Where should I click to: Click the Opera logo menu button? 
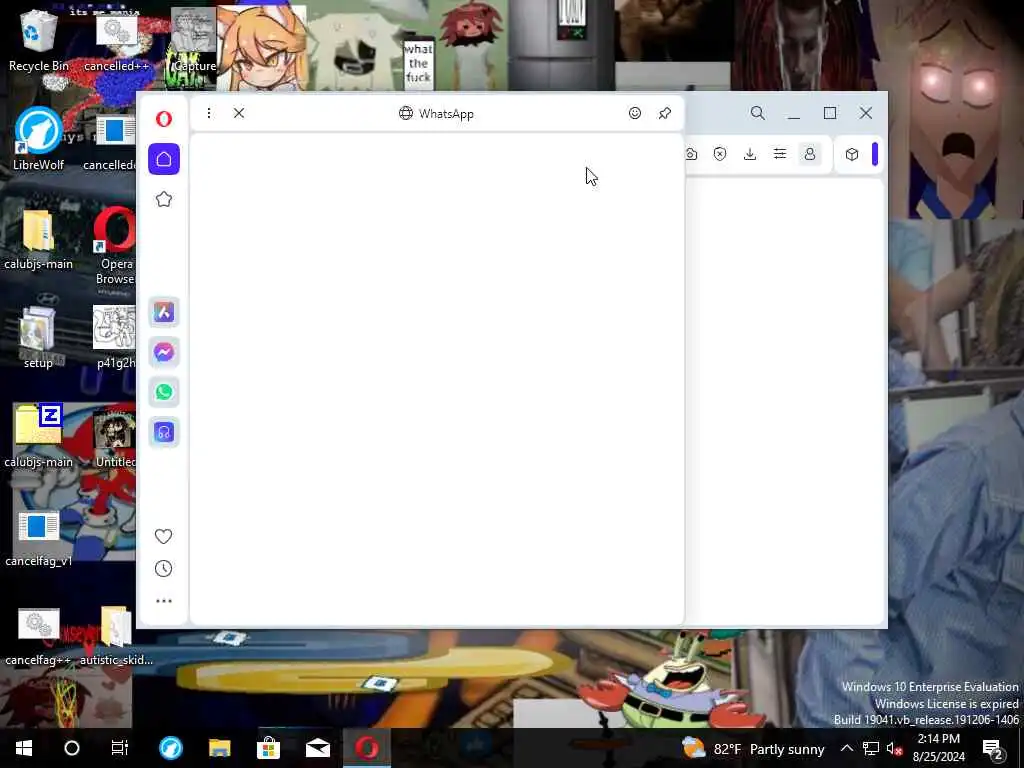click(x=164, y=119)
